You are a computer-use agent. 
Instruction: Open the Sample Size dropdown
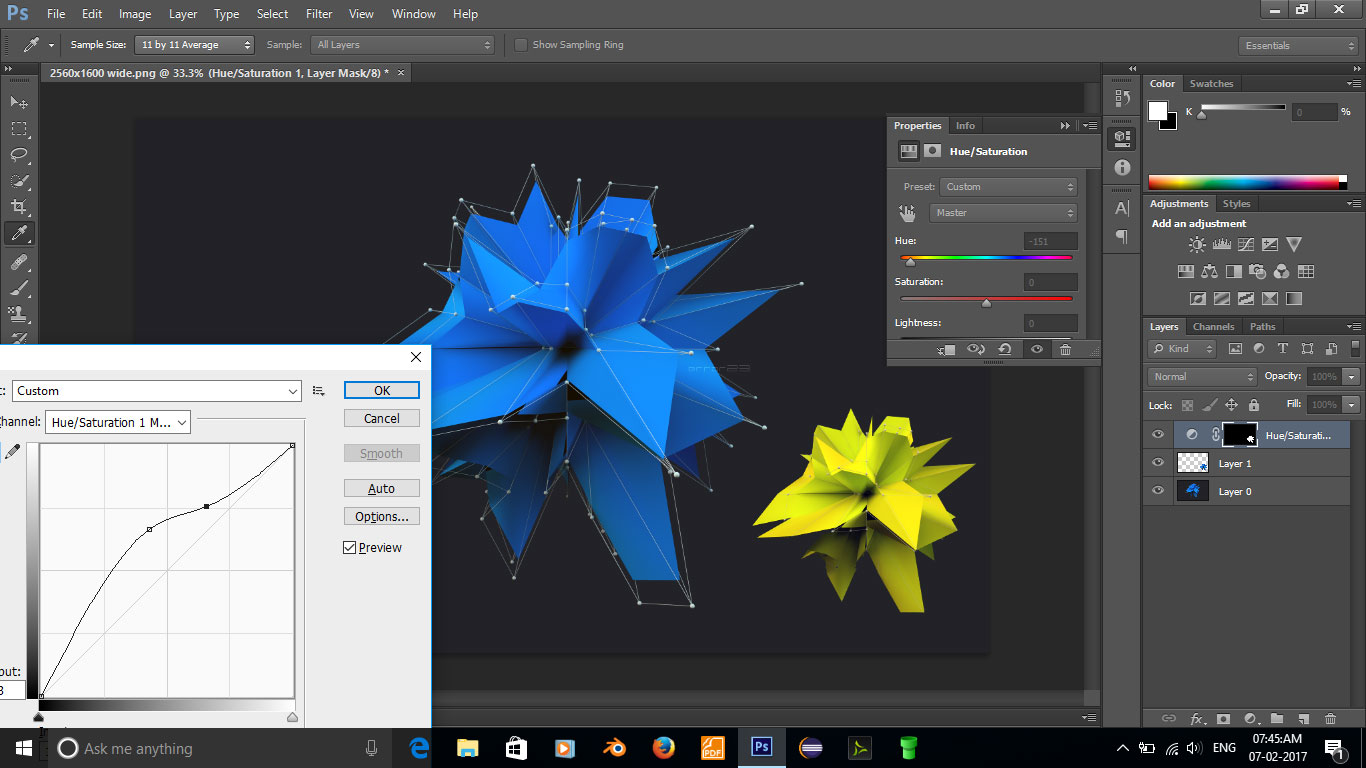point(196,45)
